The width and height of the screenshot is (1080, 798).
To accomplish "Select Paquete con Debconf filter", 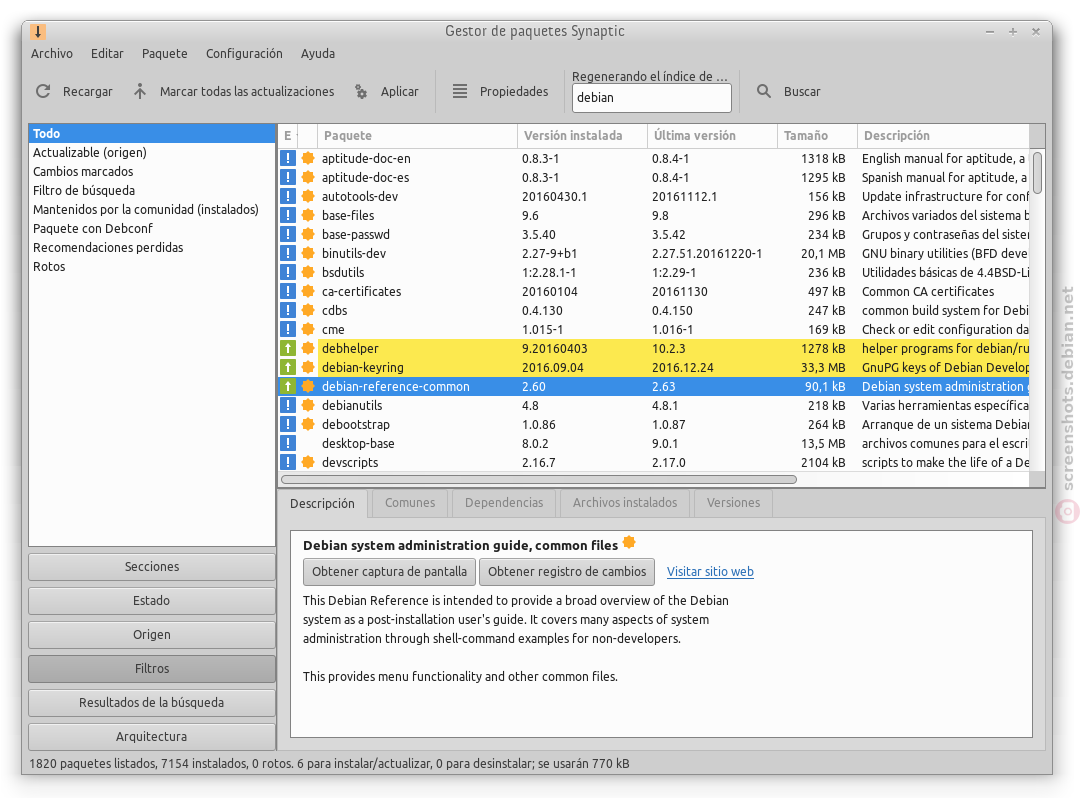I will click(x=152, y=229).
